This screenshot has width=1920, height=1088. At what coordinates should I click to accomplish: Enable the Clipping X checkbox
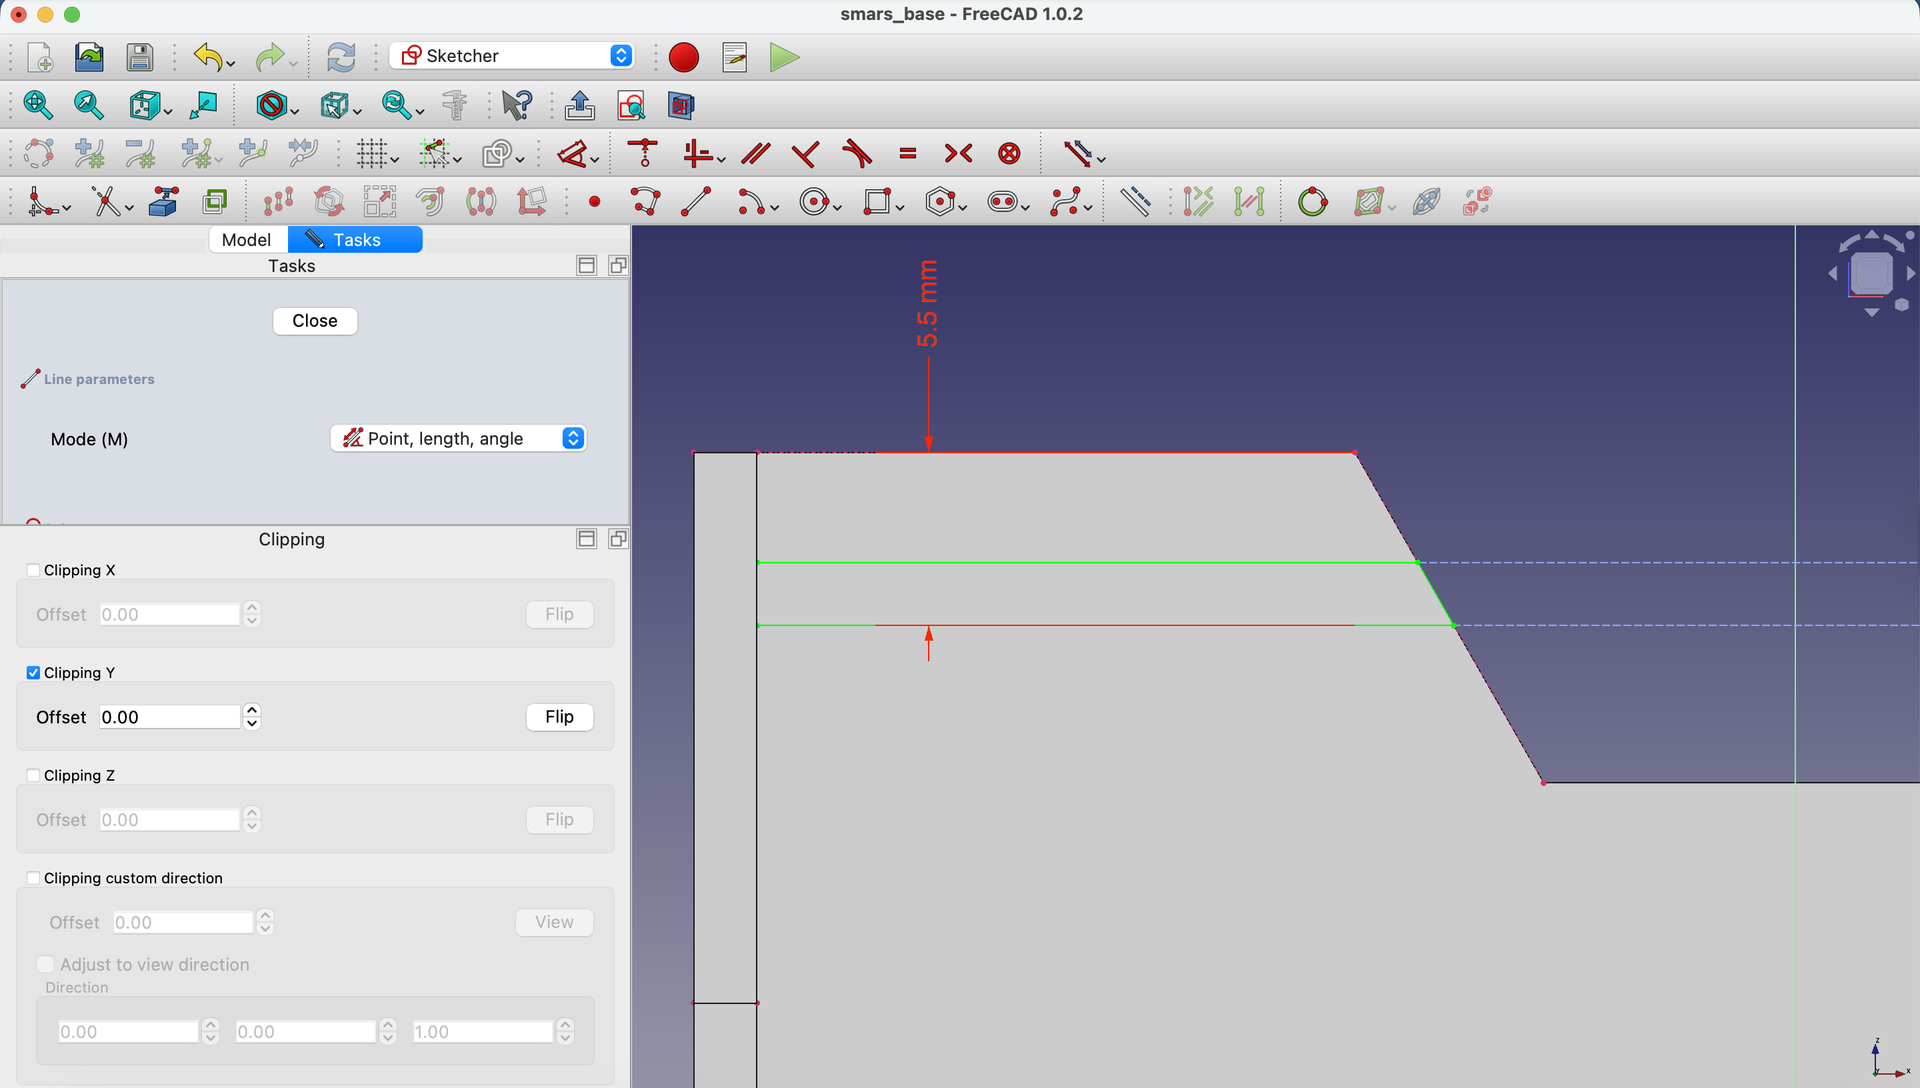click(33, 570)
